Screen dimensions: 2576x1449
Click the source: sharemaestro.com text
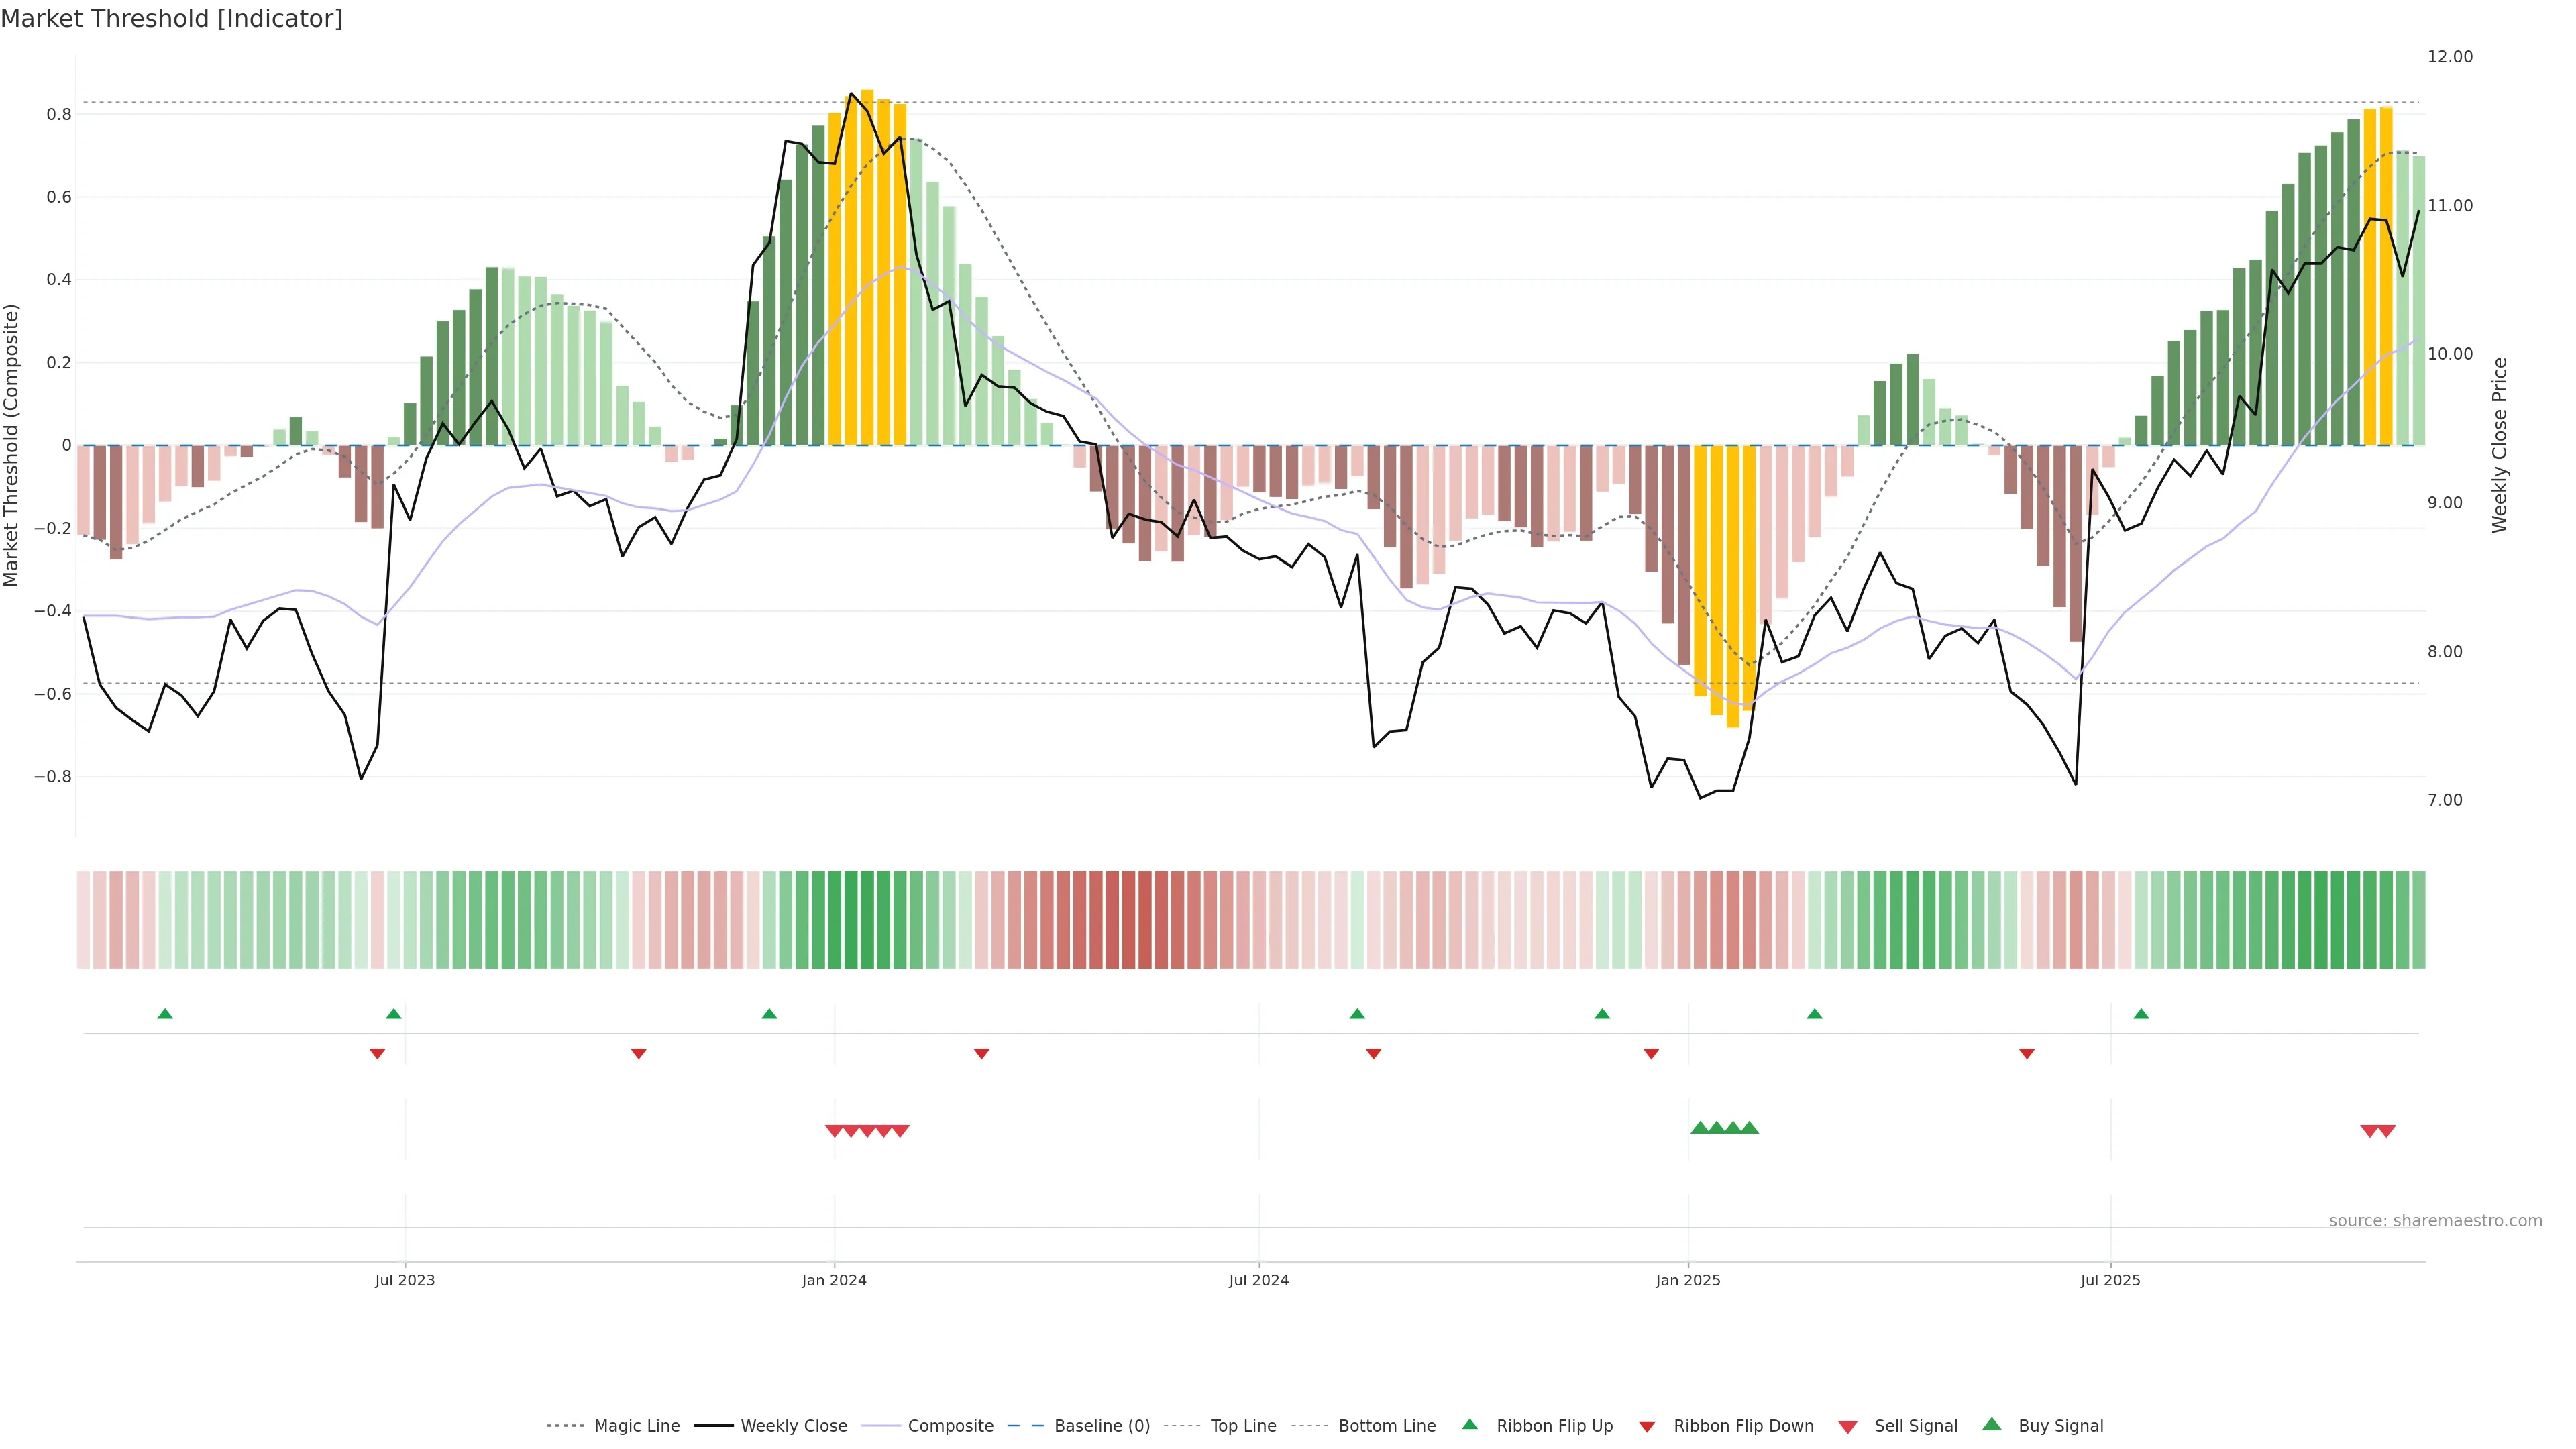click(x=2435, y=1220)
